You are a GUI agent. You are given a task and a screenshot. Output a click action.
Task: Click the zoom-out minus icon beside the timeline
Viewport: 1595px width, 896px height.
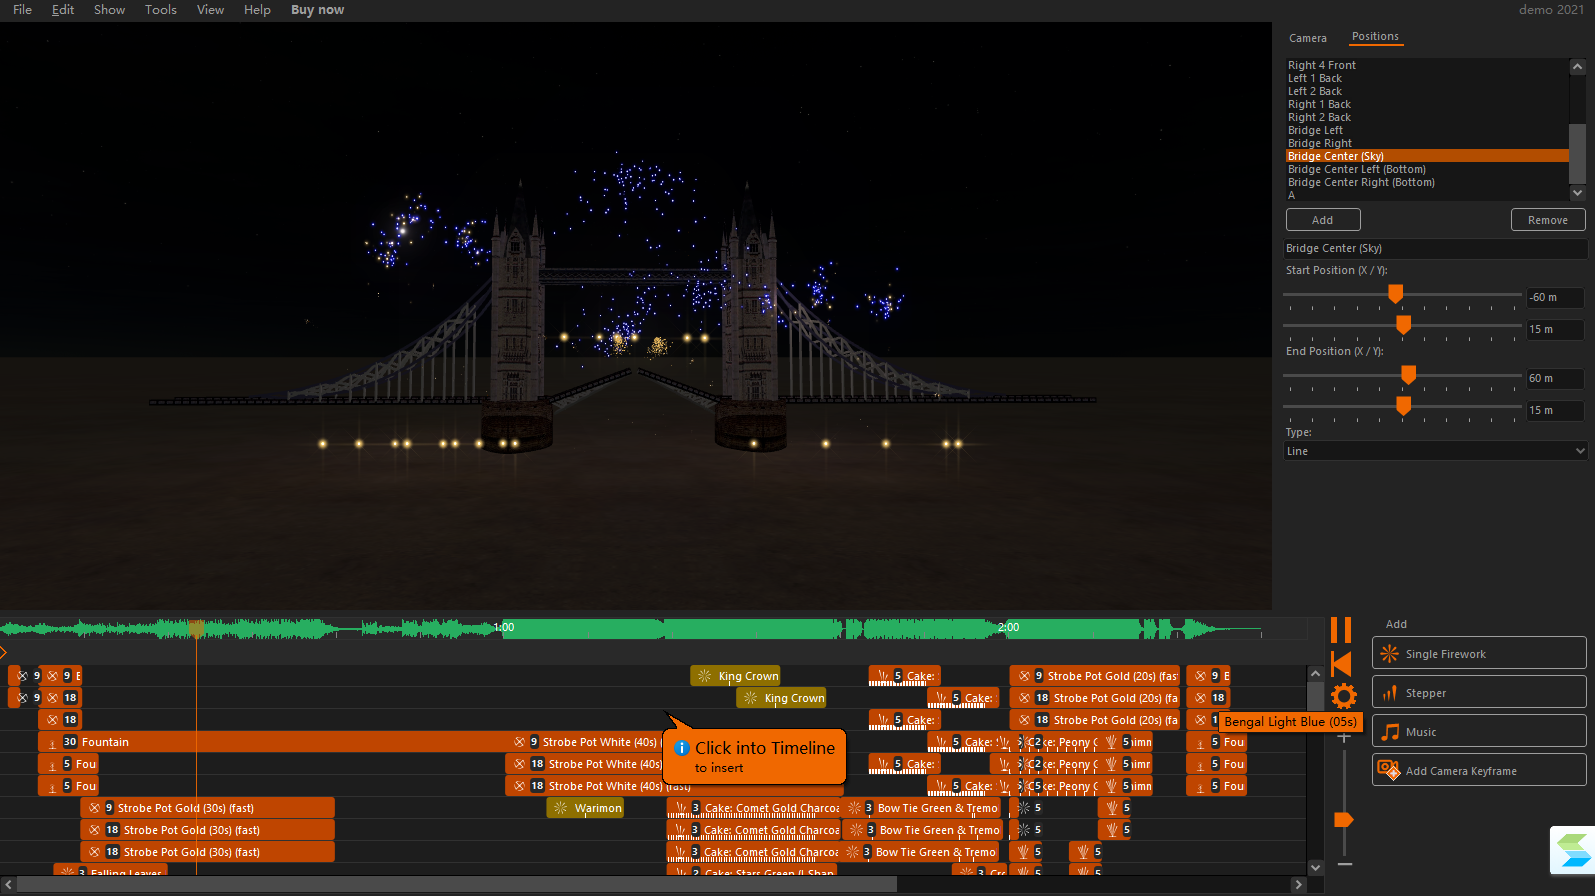pos(1345,864)
